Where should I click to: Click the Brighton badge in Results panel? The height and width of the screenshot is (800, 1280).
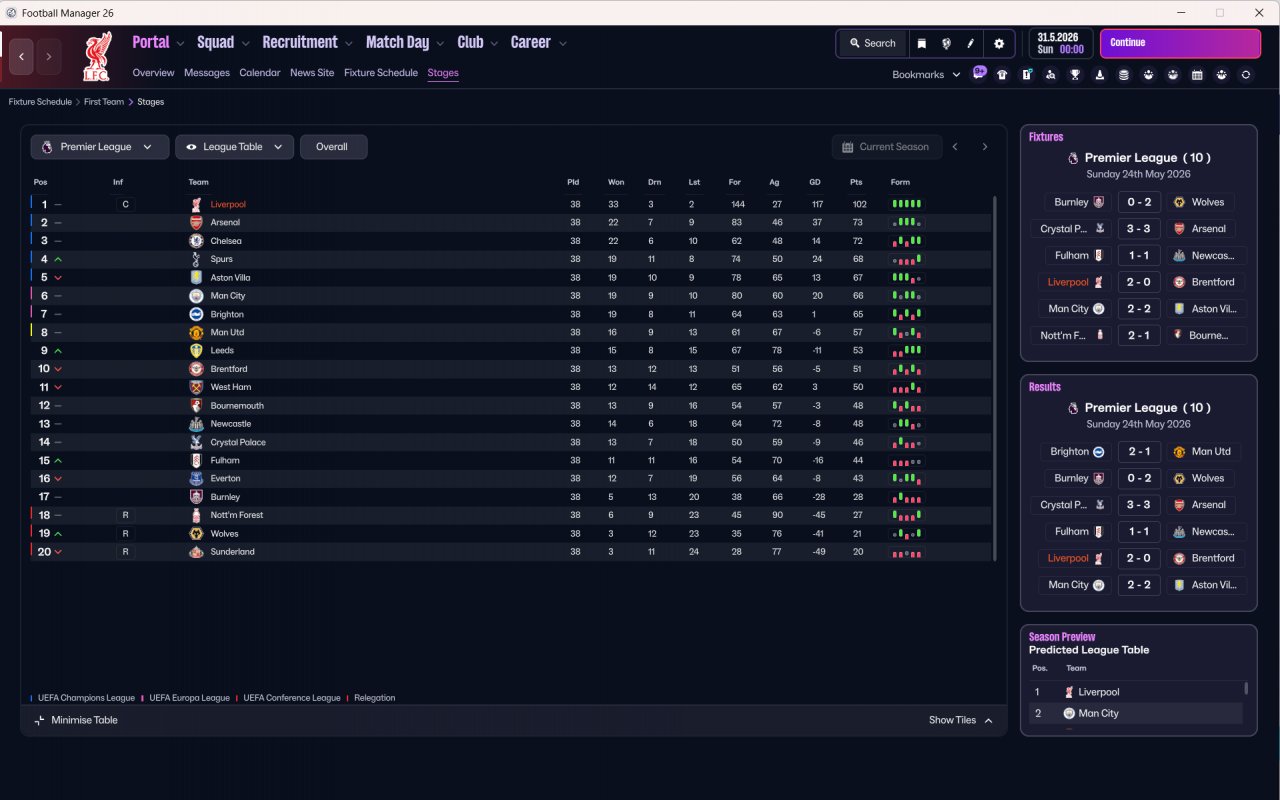(x=1098, y=452)
